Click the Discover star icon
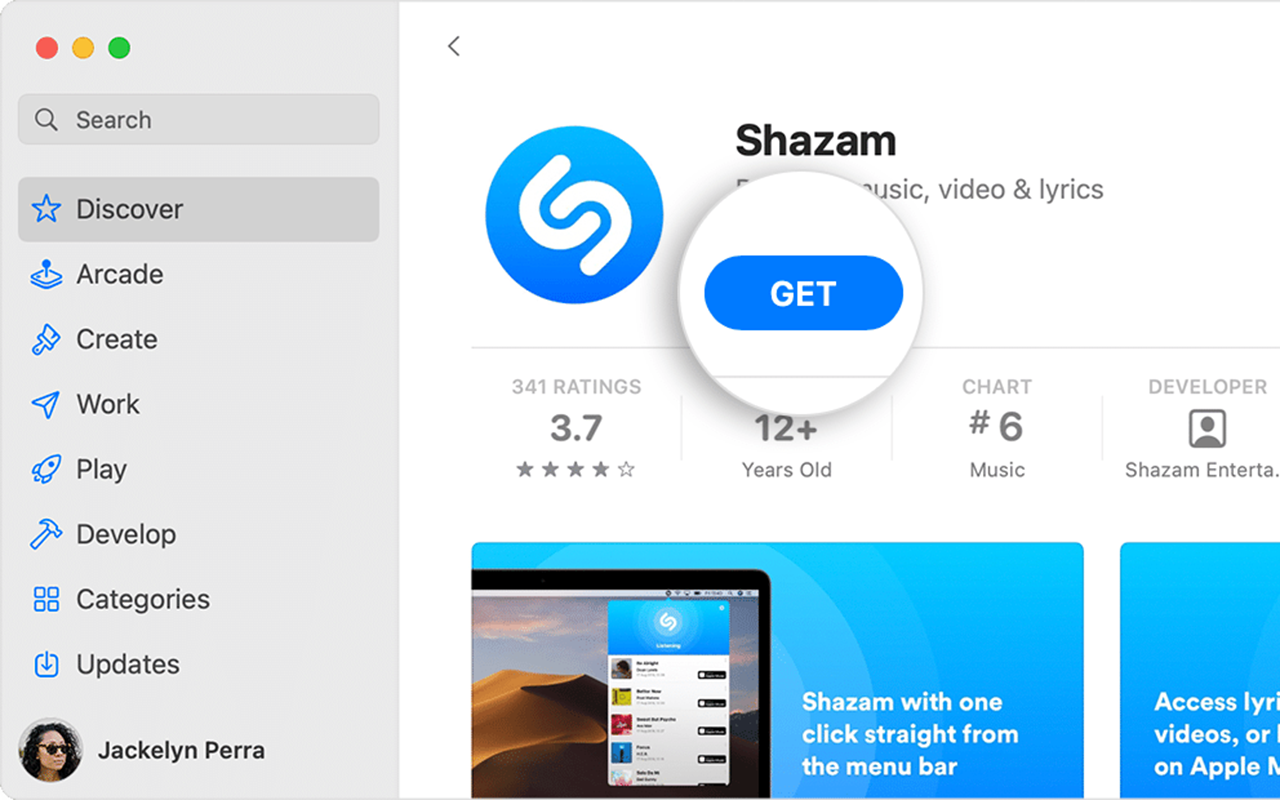 click(x=46, y=209)
